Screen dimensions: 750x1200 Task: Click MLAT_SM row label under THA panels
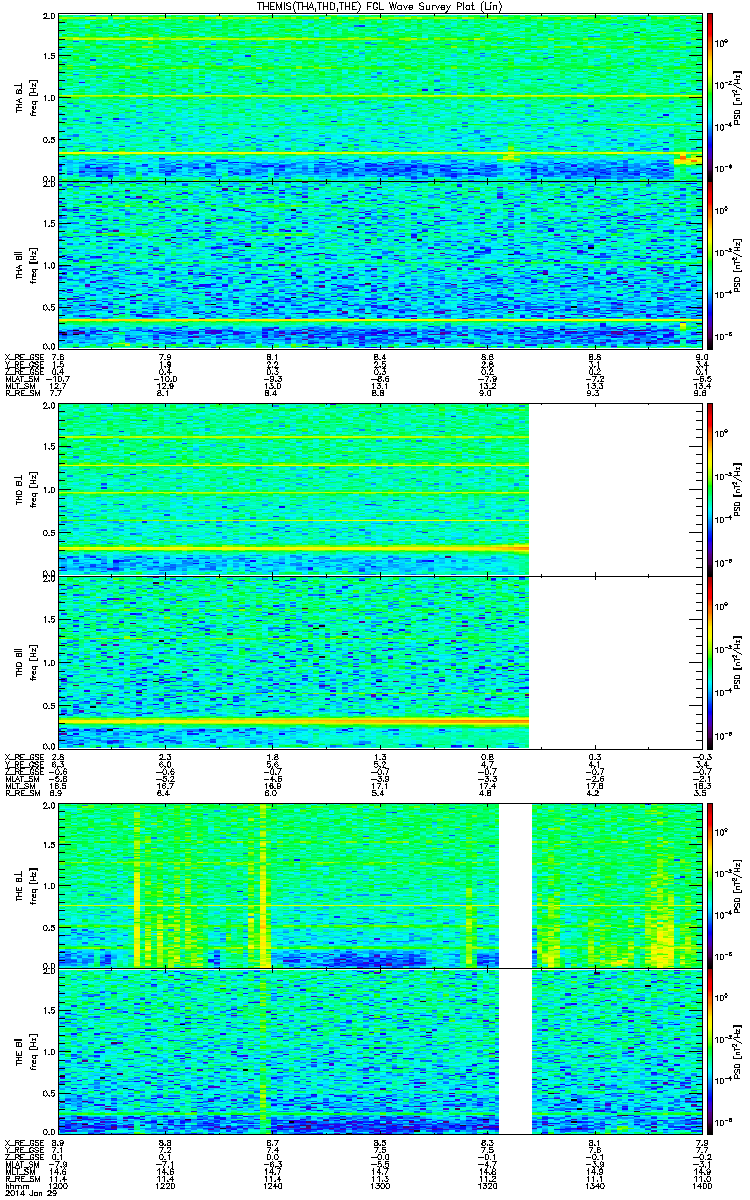(x=21, y=380)
